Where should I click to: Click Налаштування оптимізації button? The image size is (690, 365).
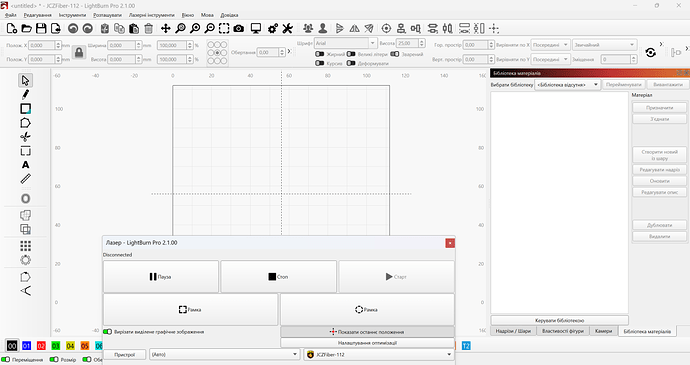click(367, 343)
